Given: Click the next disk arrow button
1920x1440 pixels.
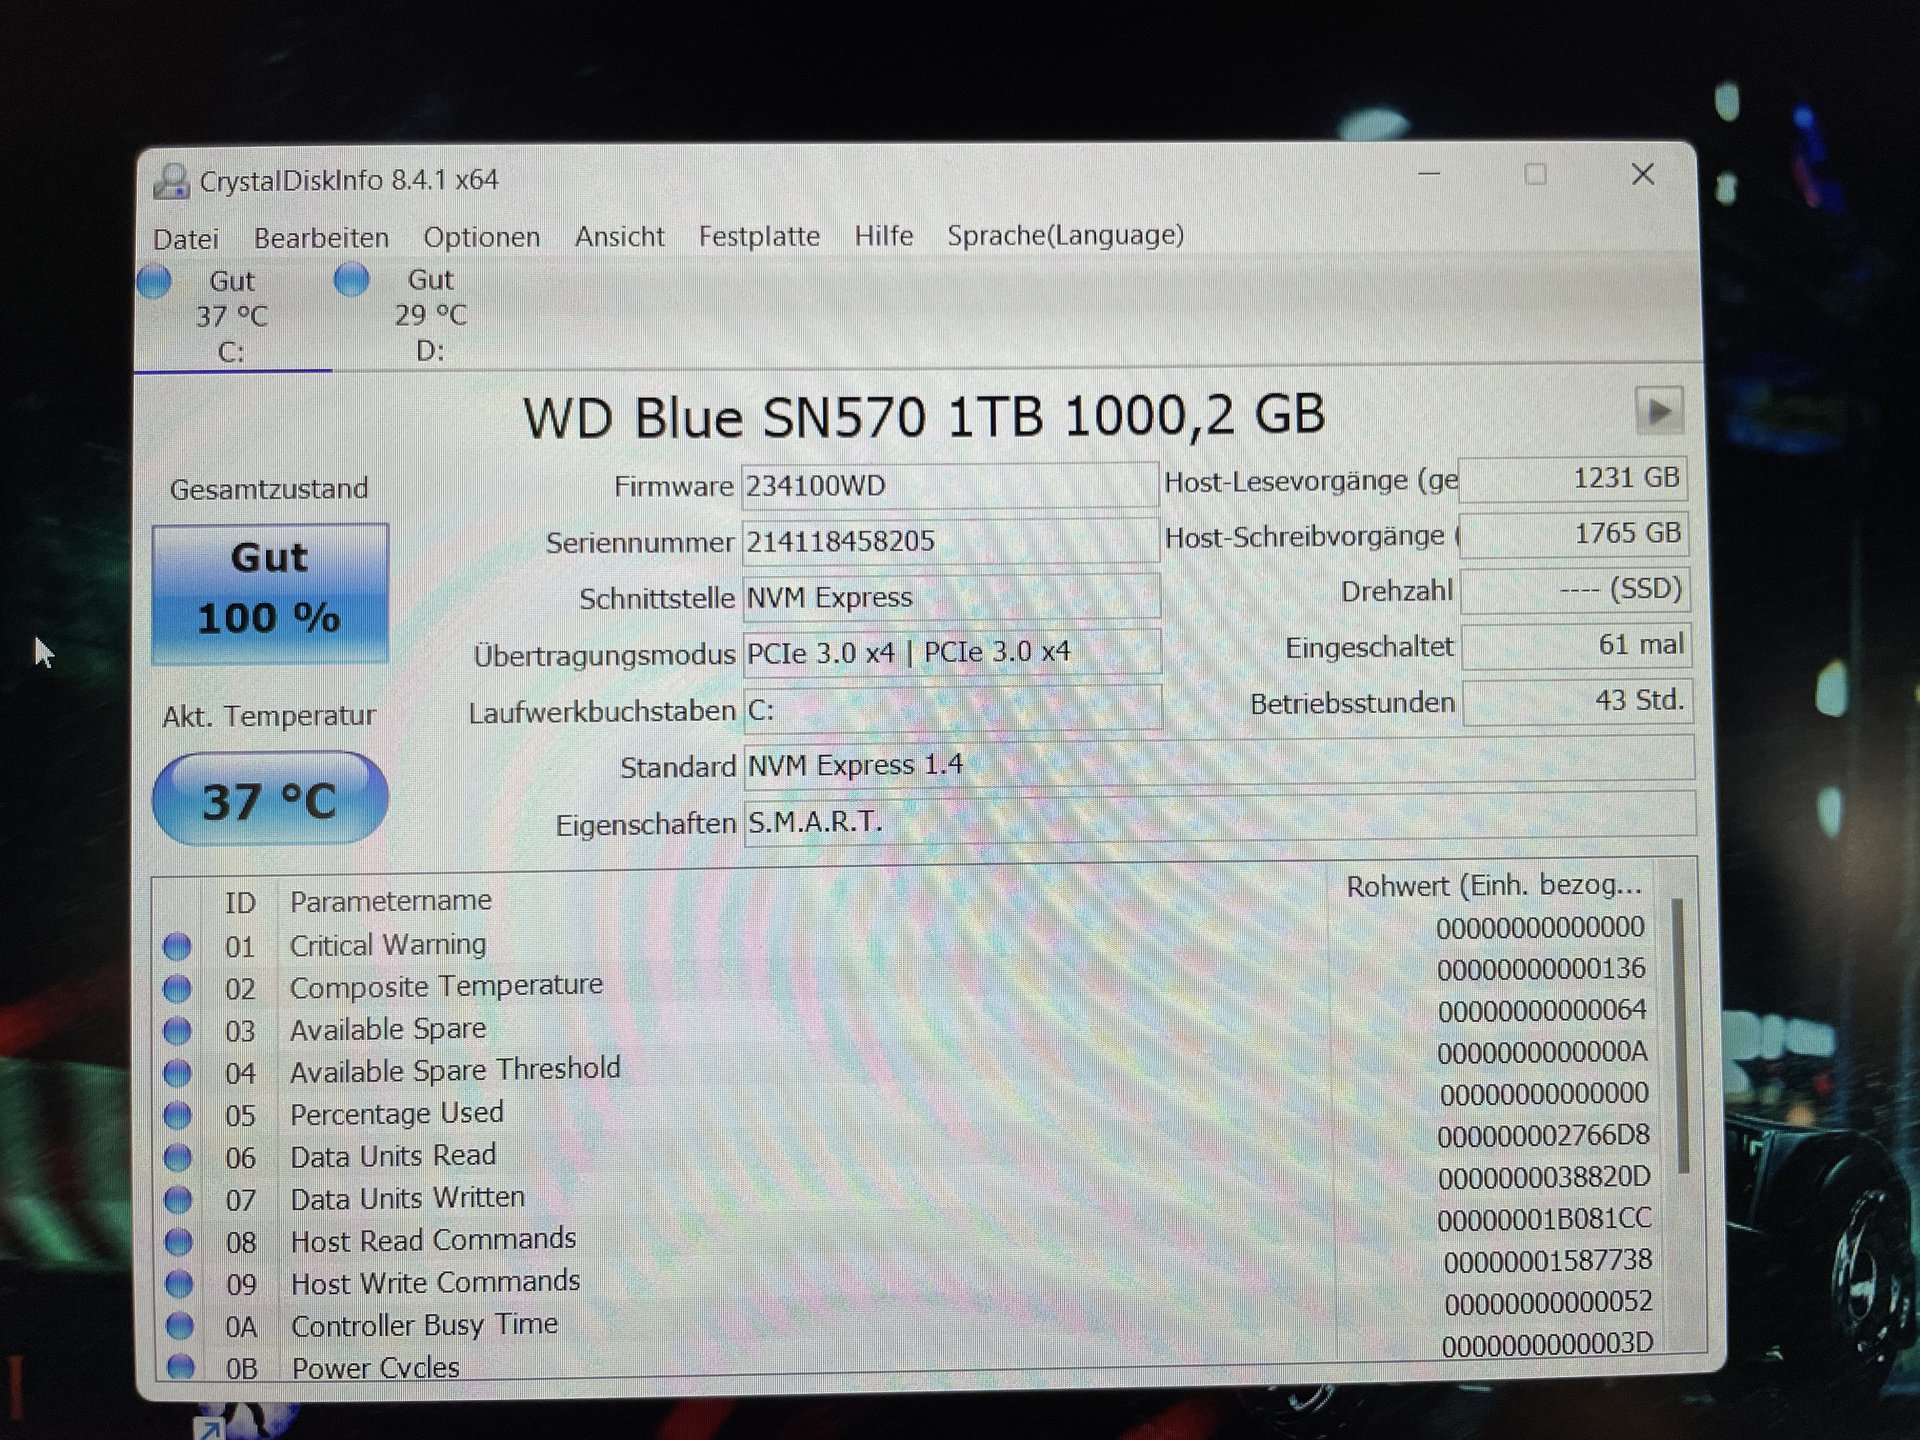Looking at the screenshot, I should (1659, 411).
